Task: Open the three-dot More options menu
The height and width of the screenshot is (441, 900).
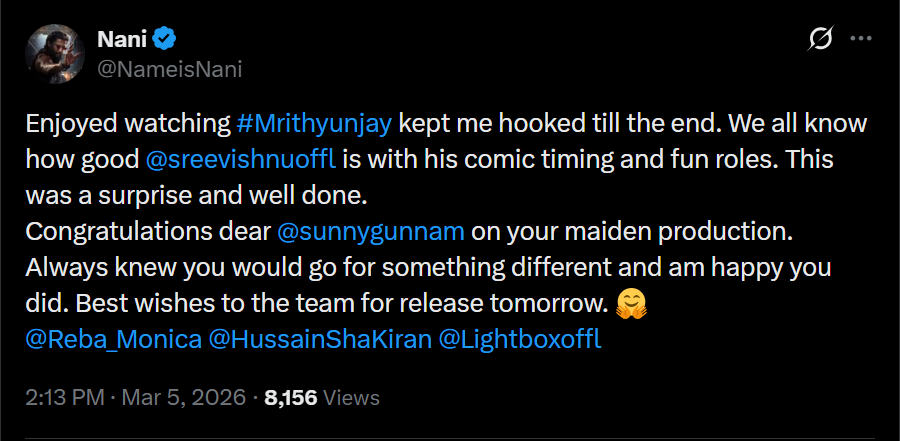Action: click(860, 40)
